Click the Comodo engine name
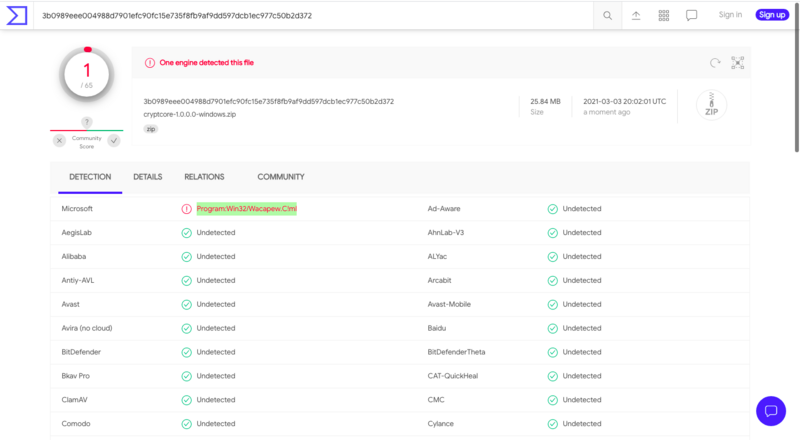This screenshot has height=440, width=800. point(76,424)
